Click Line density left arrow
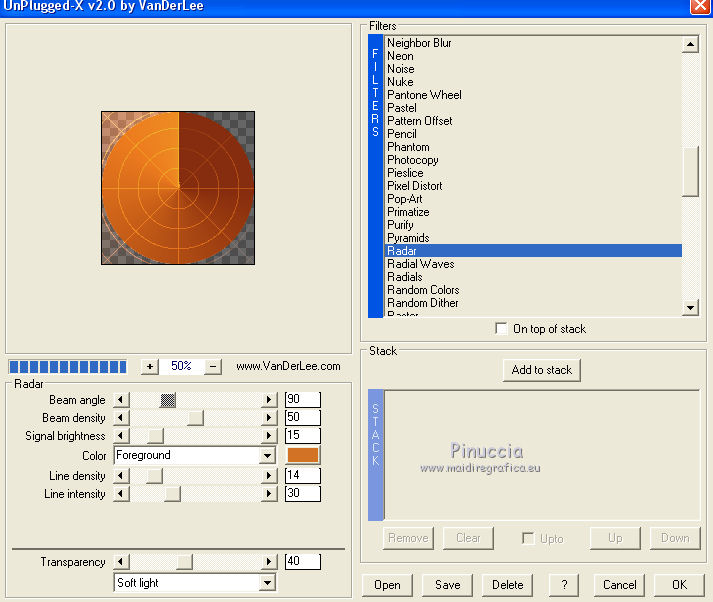This screenshot has height=602, width=713. [x=121, y=476]
